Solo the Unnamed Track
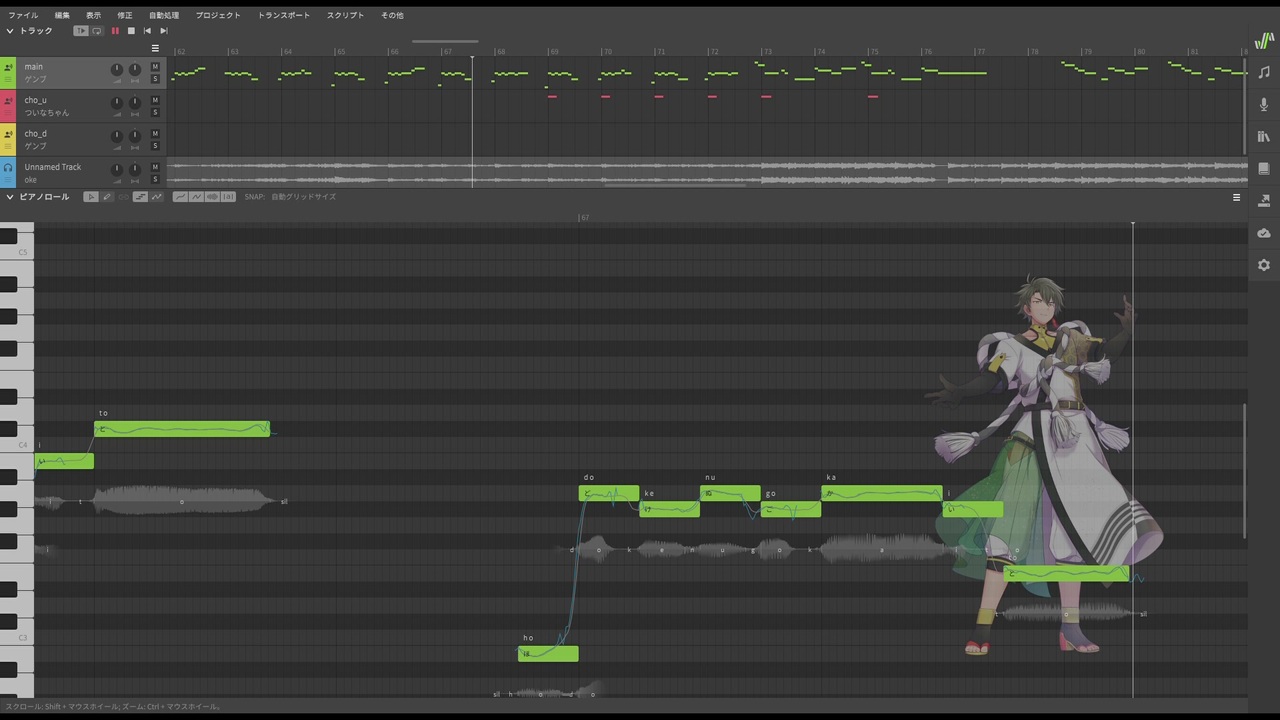This screenshot has width=1280, height=720. point(155,179)
